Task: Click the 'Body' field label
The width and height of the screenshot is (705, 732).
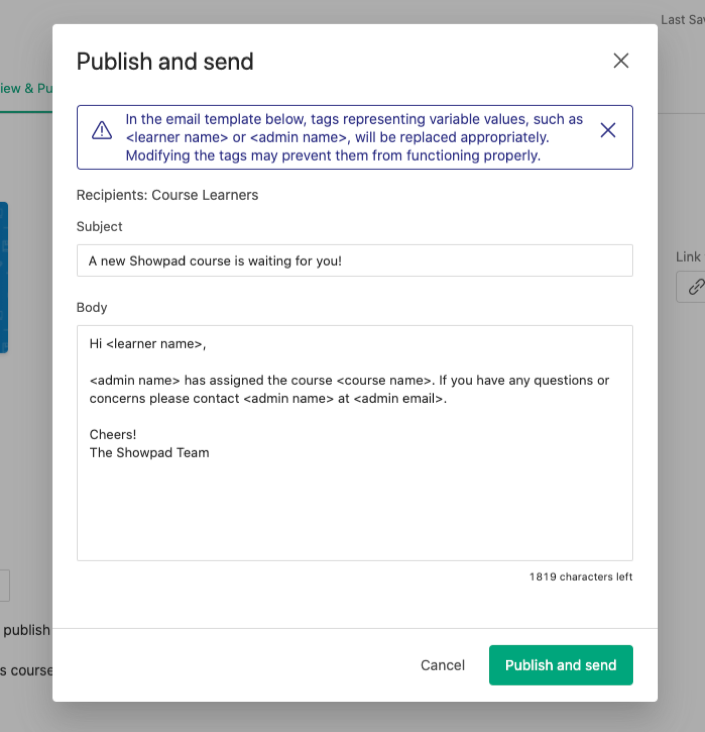Action: click(92, 308)
